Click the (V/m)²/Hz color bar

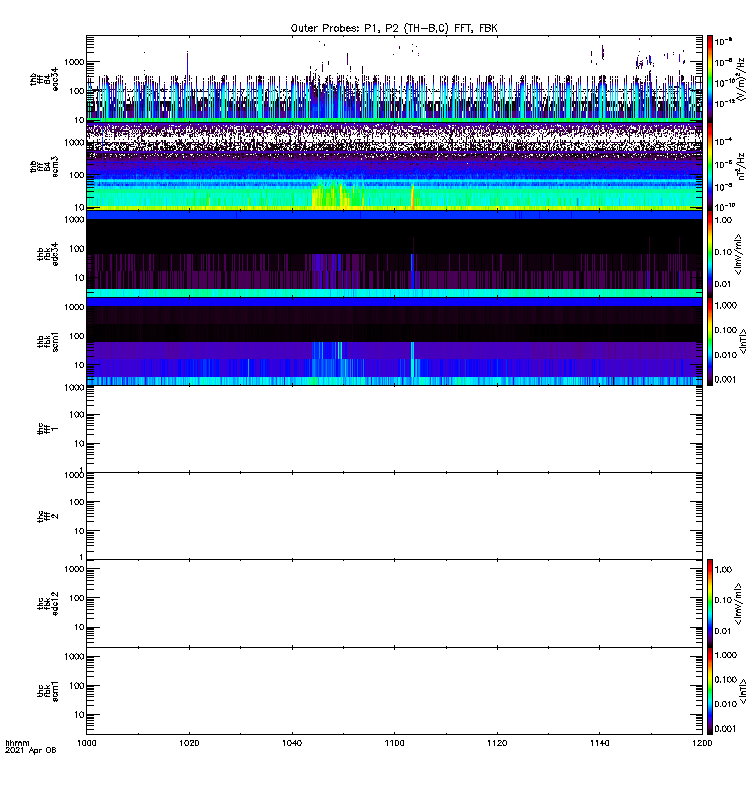(710, 79)
